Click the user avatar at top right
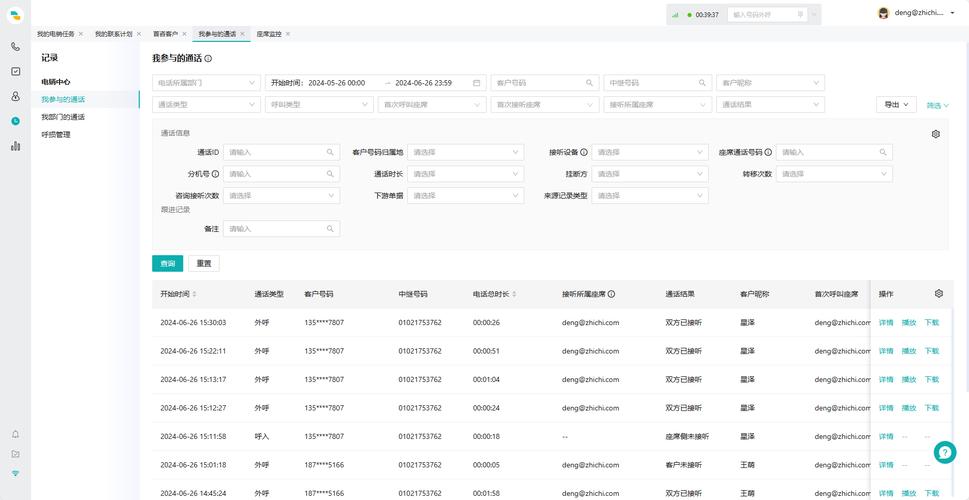Viewport: 969px width, 500px height. [x=884, y=13]
